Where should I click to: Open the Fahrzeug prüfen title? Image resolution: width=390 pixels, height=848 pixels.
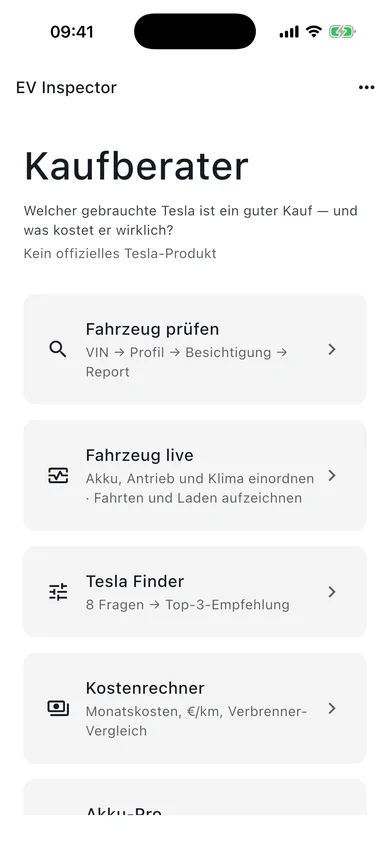pos(153,329)
